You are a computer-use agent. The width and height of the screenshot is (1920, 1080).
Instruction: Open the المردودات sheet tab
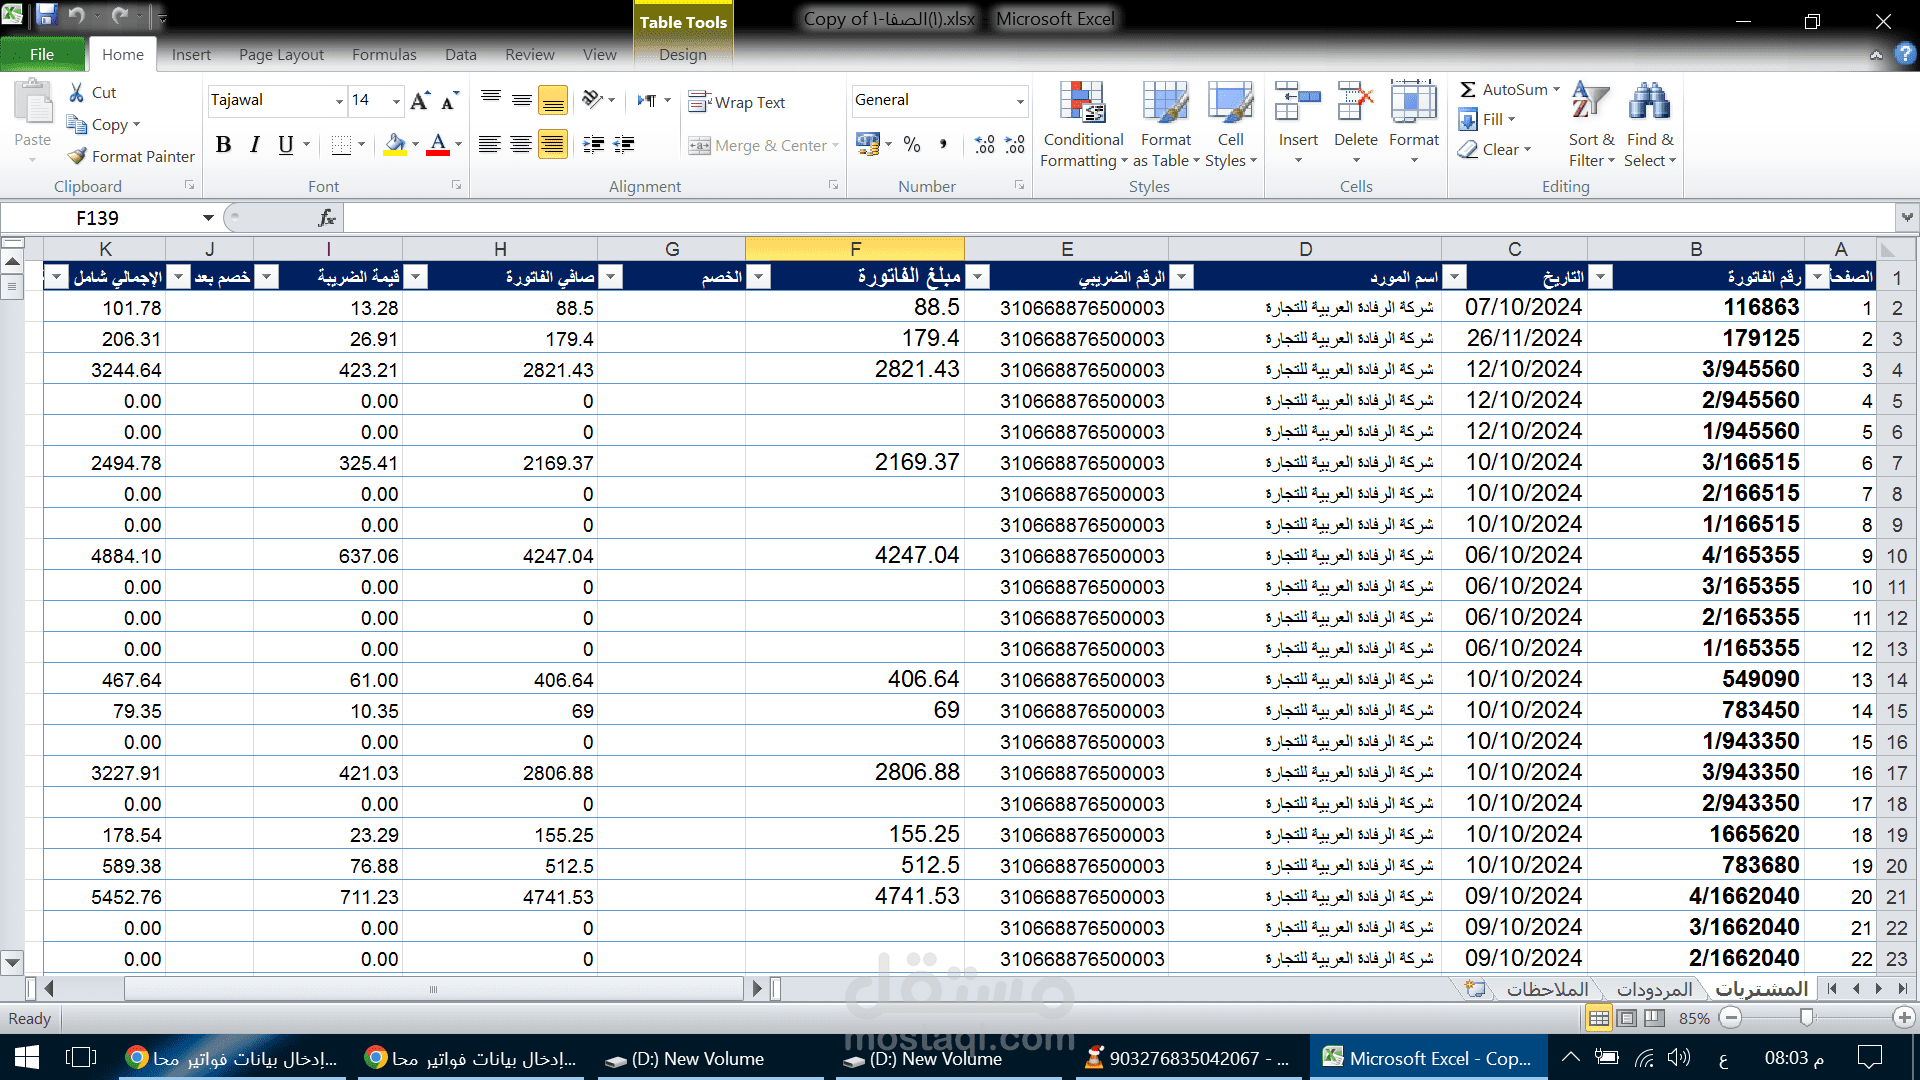1654,989
